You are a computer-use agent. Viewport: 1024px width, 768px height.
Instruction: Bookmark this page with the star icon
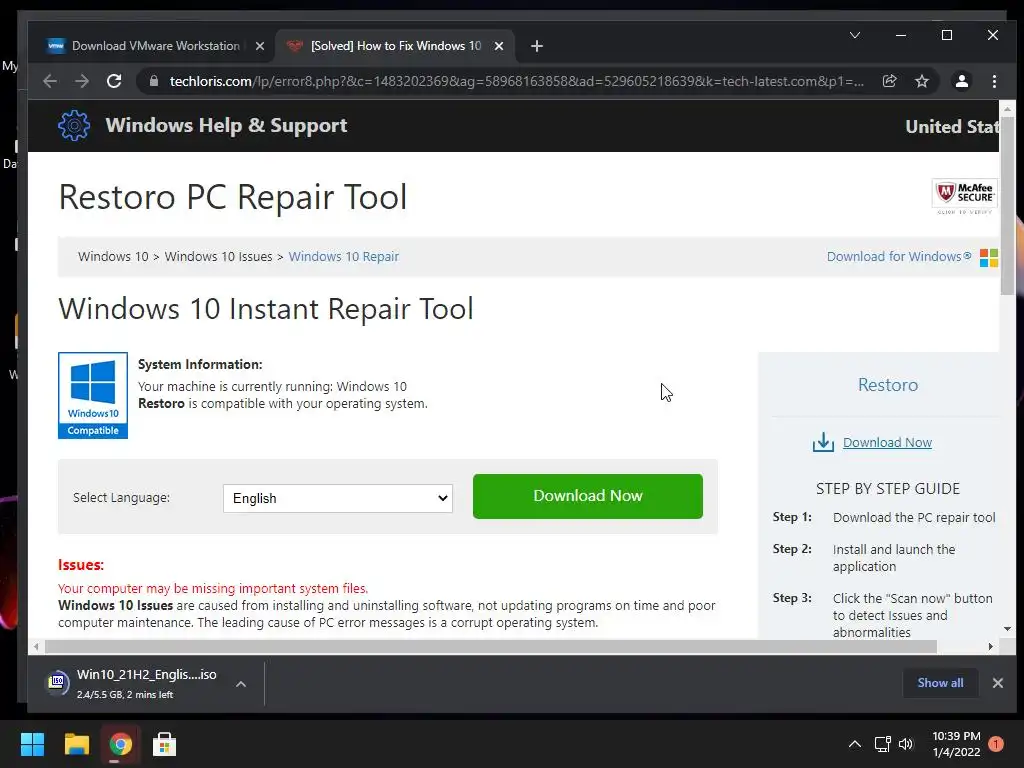coord(921,81)
